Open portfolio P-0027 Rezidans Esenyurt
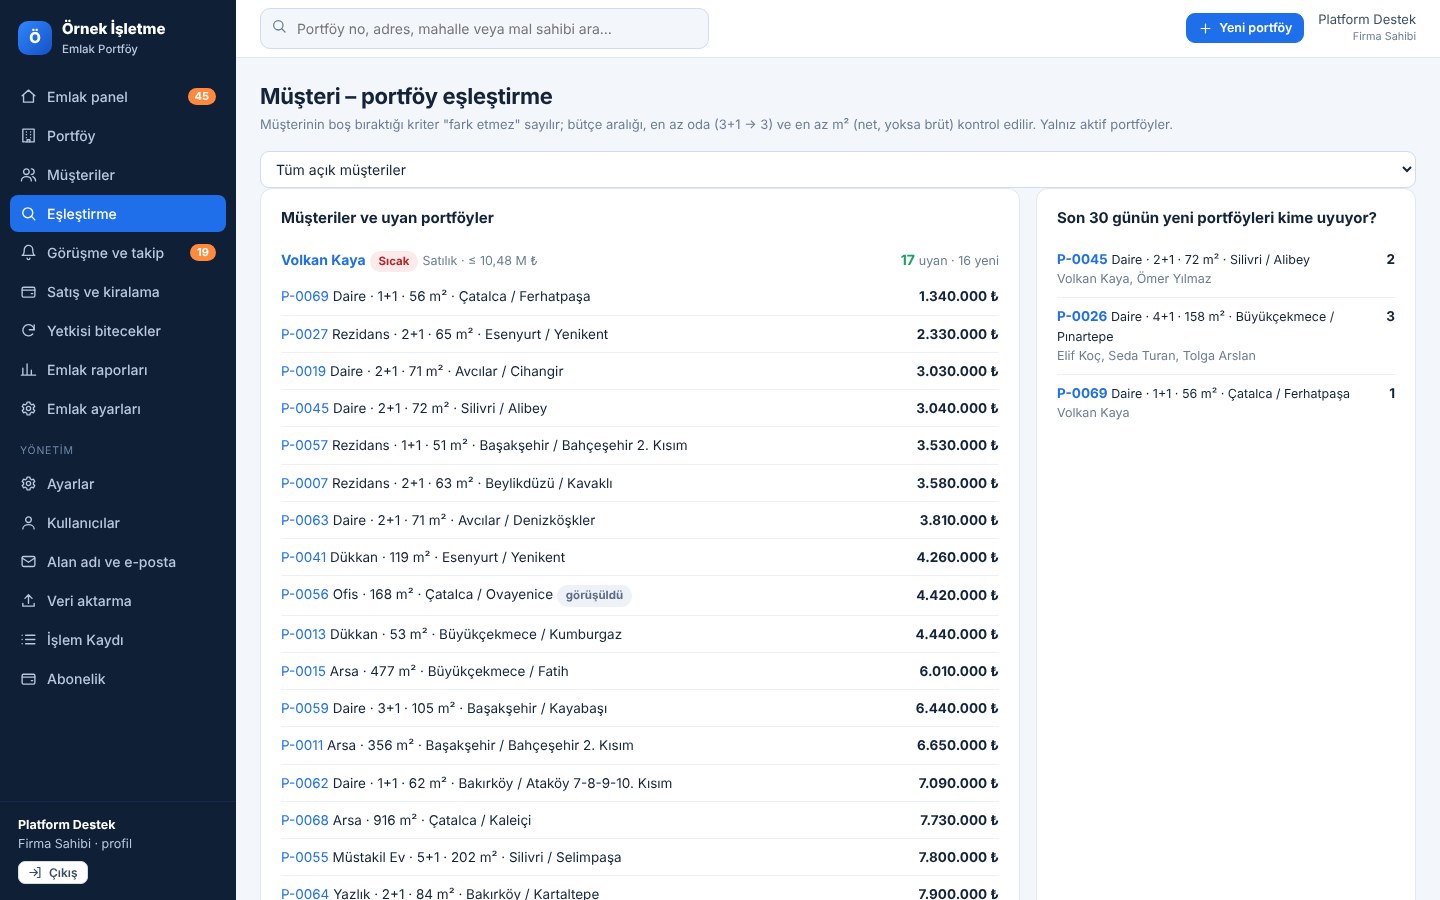This screenshot has width=1440, height=900. [304, 334]
